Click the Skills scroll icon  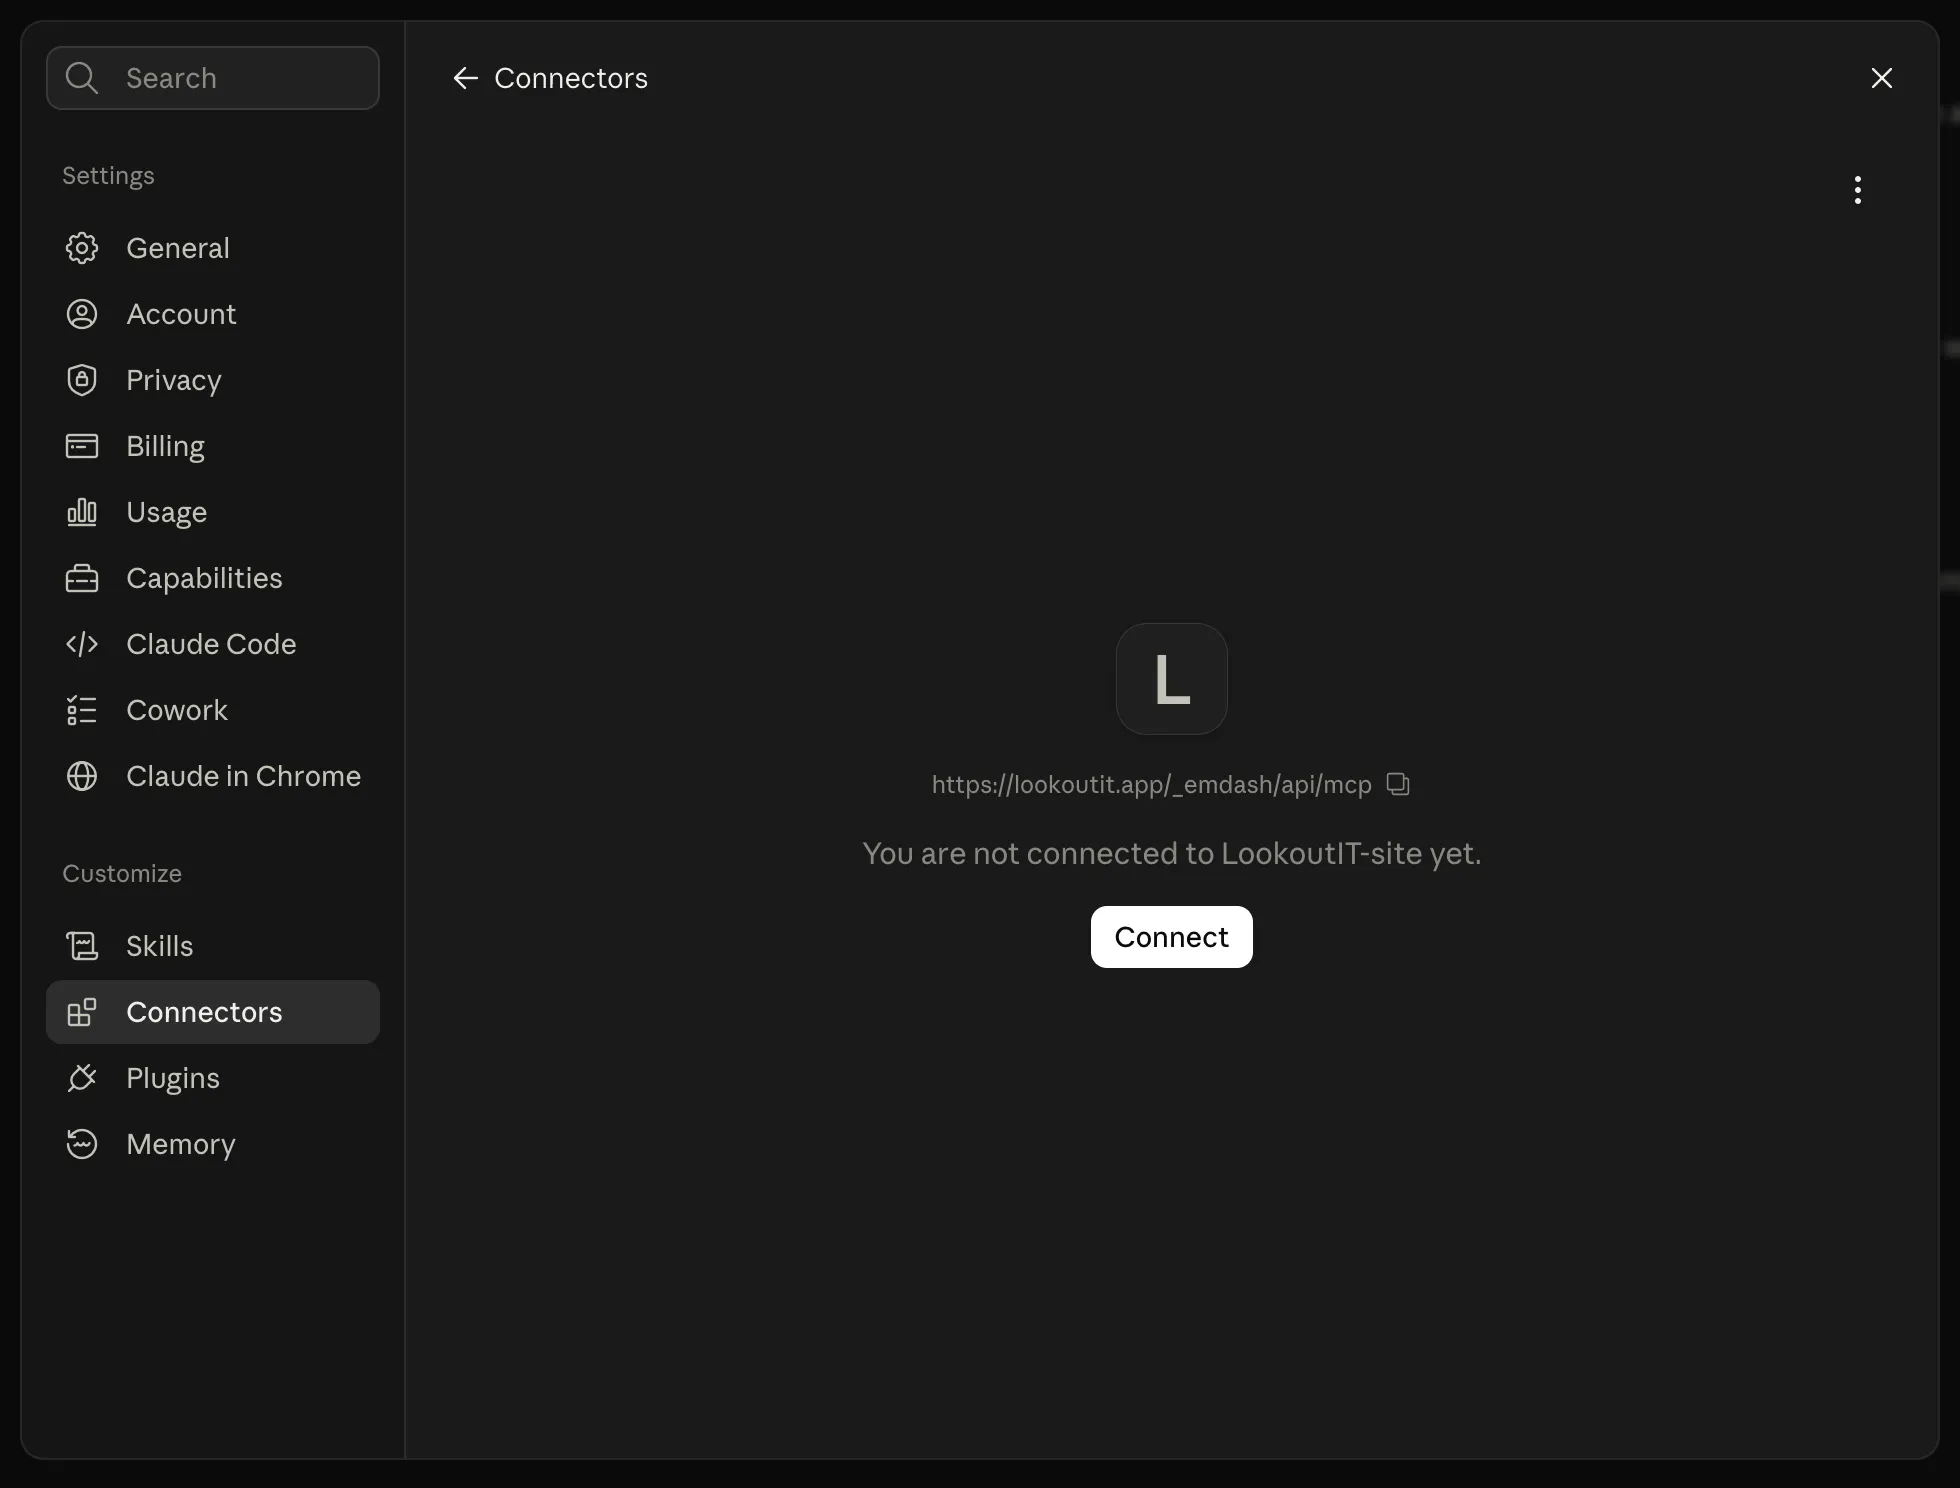[82, 946]
